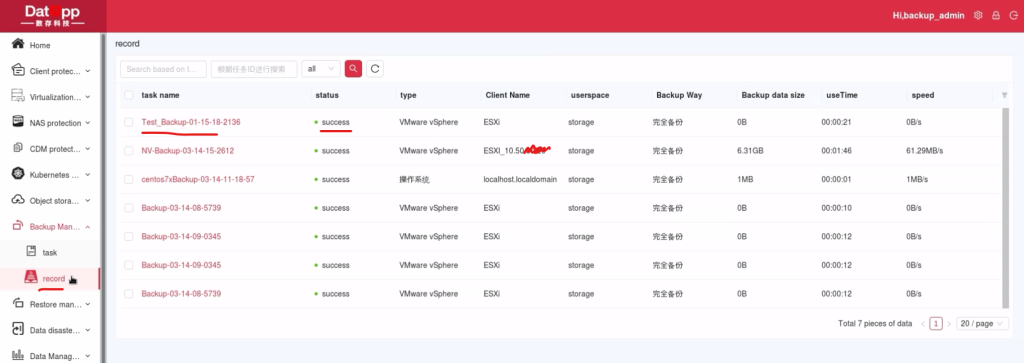Viewport: 1024px width, 363px height.
Task: Click the Data Management sidebar icon
Action: [x=18, y=356]
